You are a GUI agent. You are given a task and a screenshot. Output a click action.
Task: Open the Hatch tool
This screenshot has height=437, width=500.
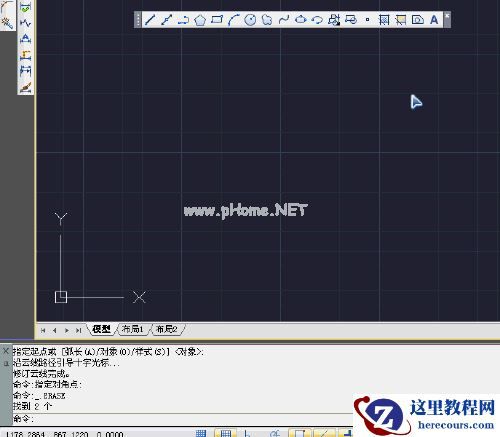coord(384,20)
